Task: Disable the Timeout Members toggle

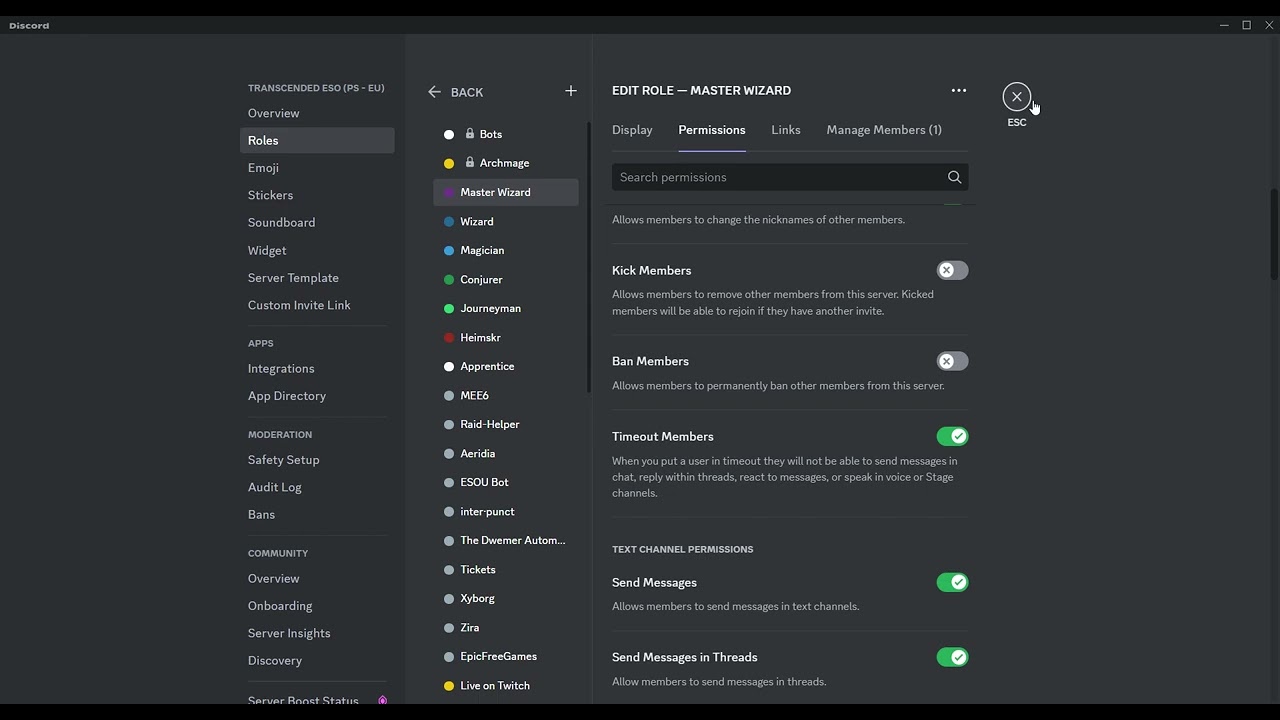Action: [952, 436]
